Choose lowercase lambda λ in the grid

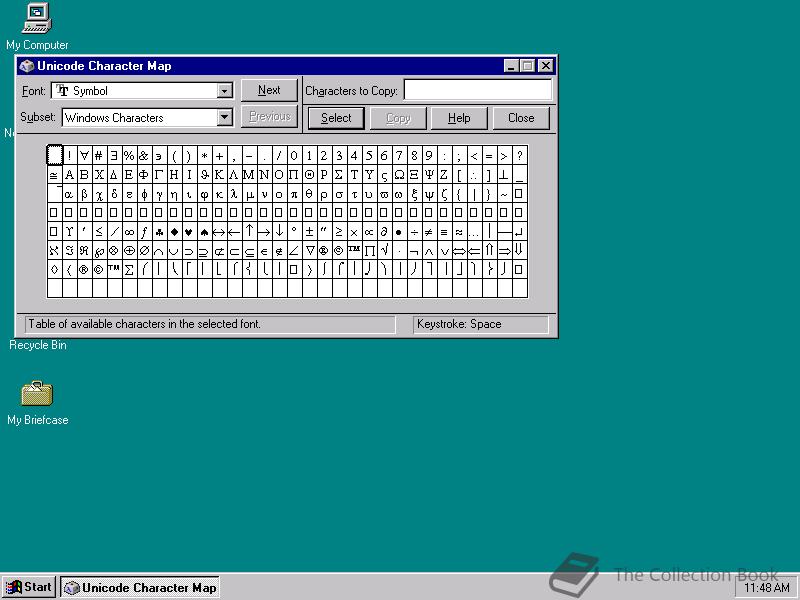[x=234, y=194]
